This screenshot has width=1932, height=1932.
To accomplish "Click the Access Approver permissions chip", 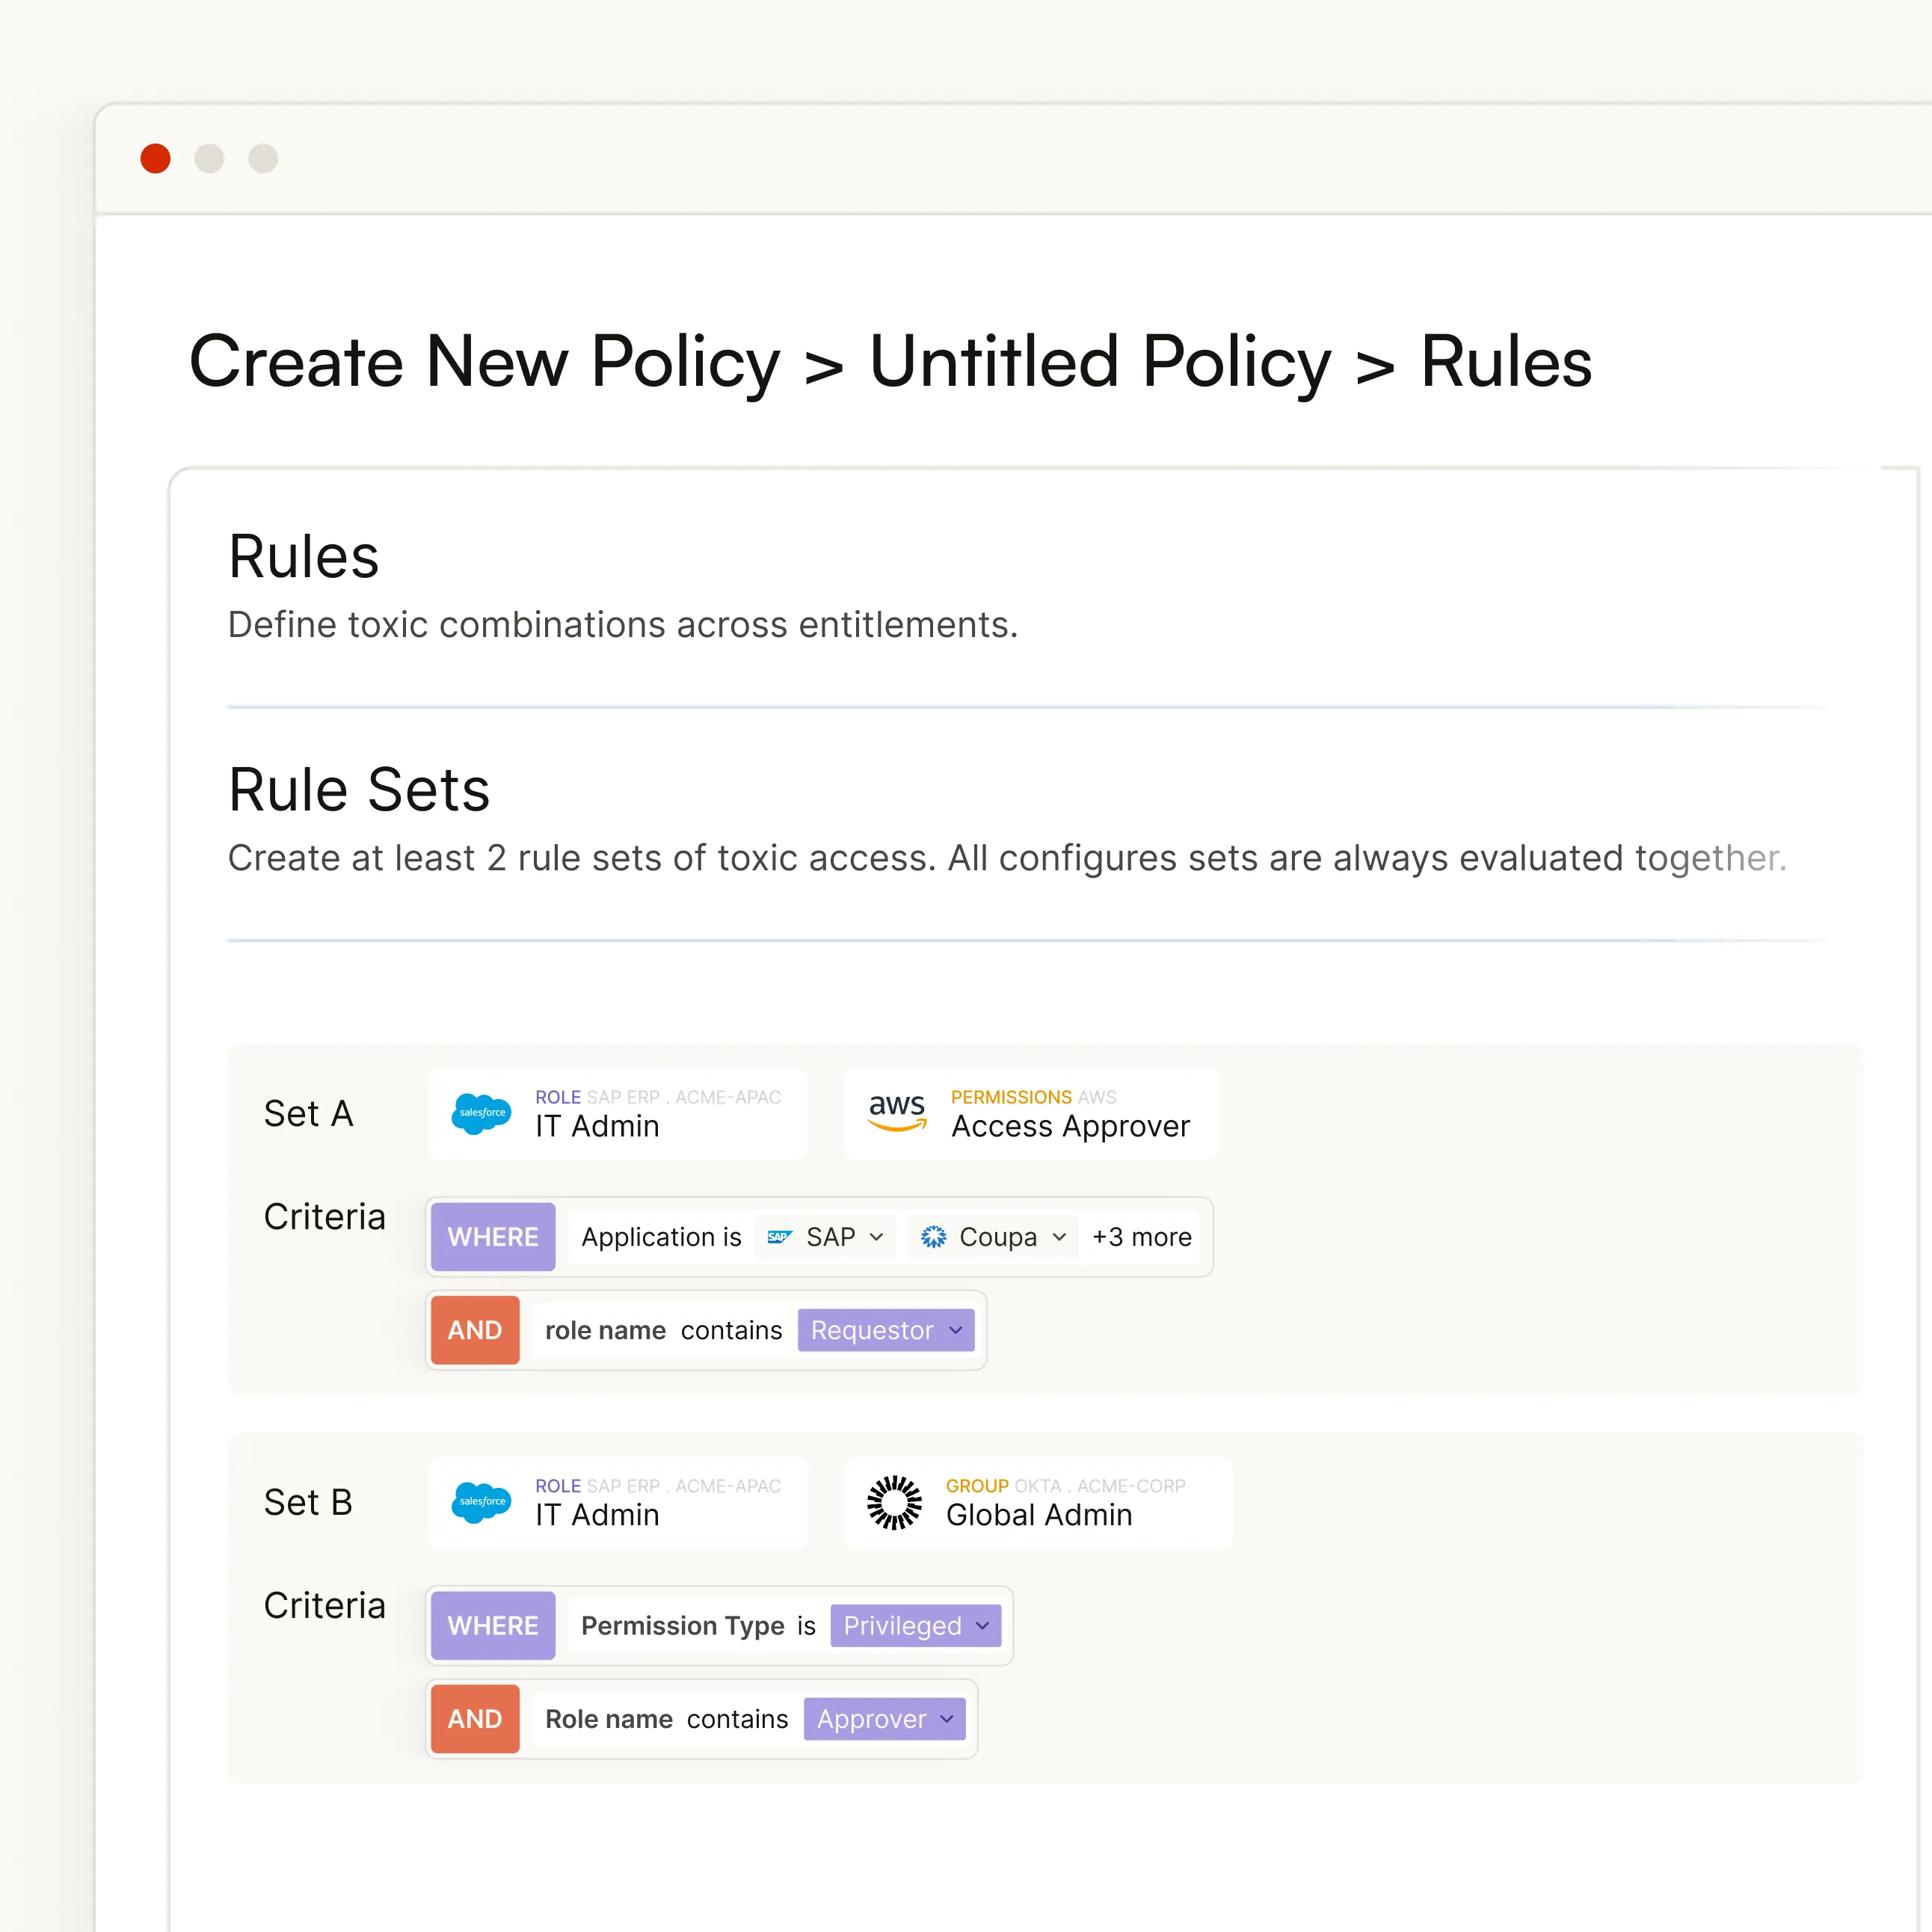I will pyautogui.click(x=1030, y=1113).
